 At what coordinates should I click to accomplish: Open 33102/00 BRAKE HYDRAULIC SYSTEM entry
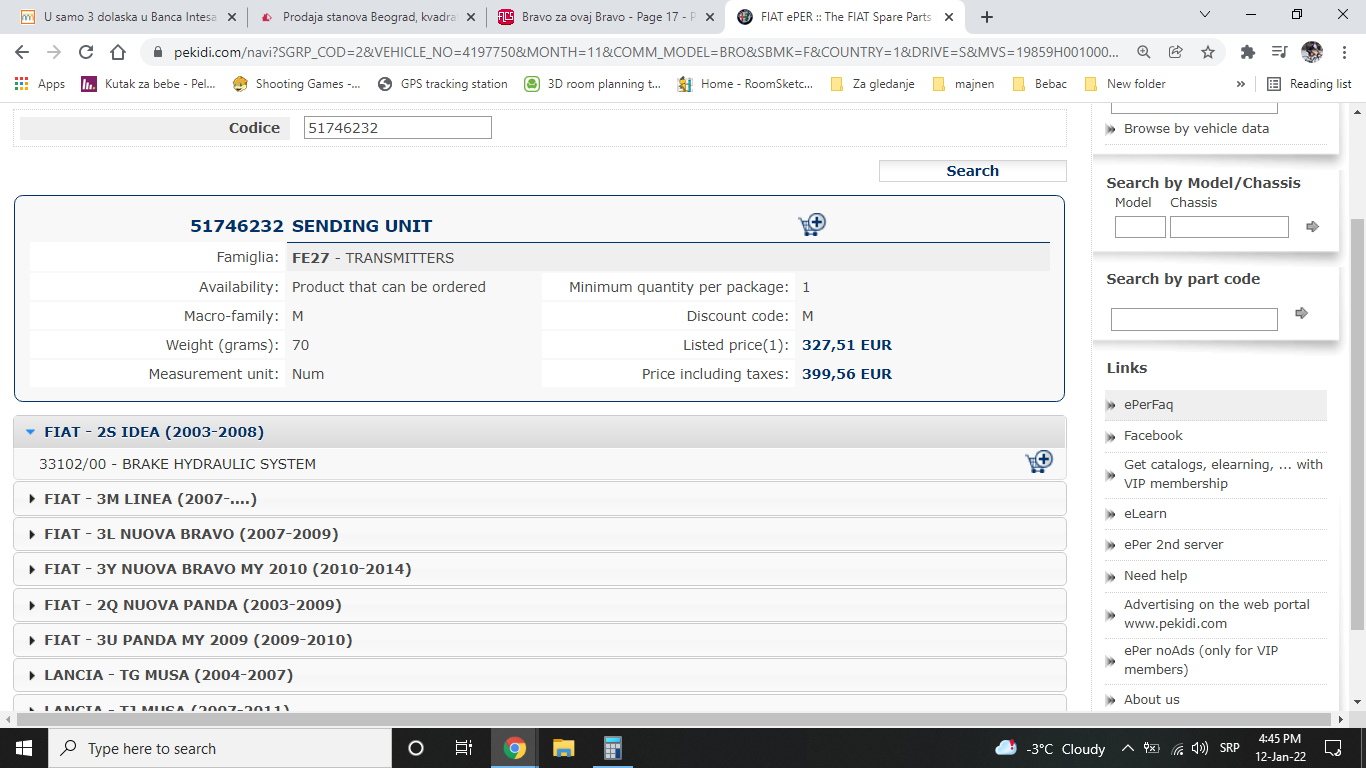tap(177, 464)
